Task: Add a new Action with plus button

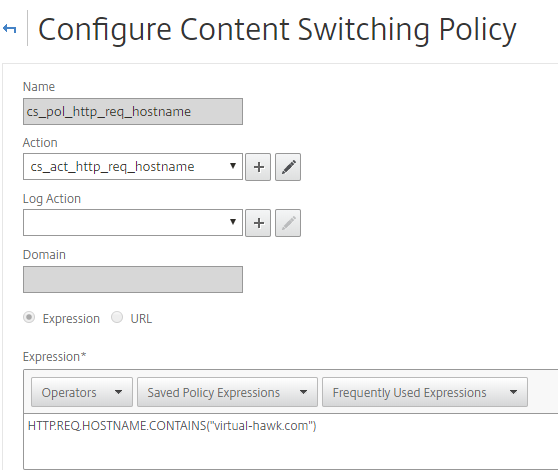Action: pos(258,167)
